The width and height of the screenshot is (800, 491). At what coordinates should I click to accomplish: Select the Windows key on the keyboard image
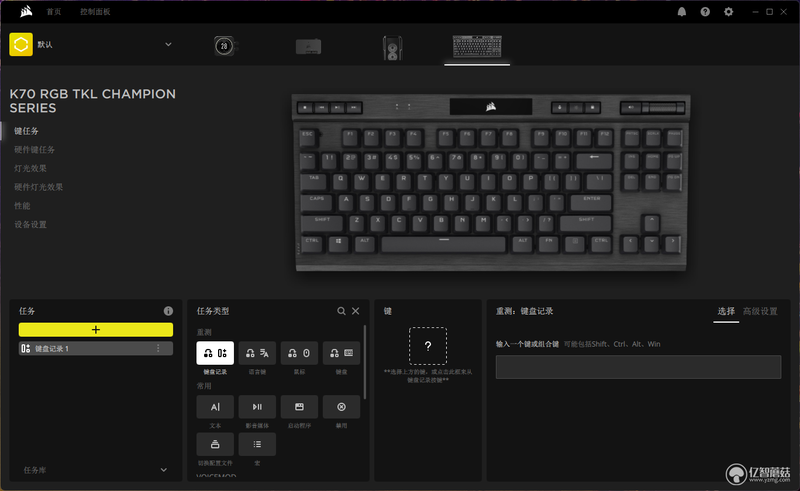coord(338,243)
